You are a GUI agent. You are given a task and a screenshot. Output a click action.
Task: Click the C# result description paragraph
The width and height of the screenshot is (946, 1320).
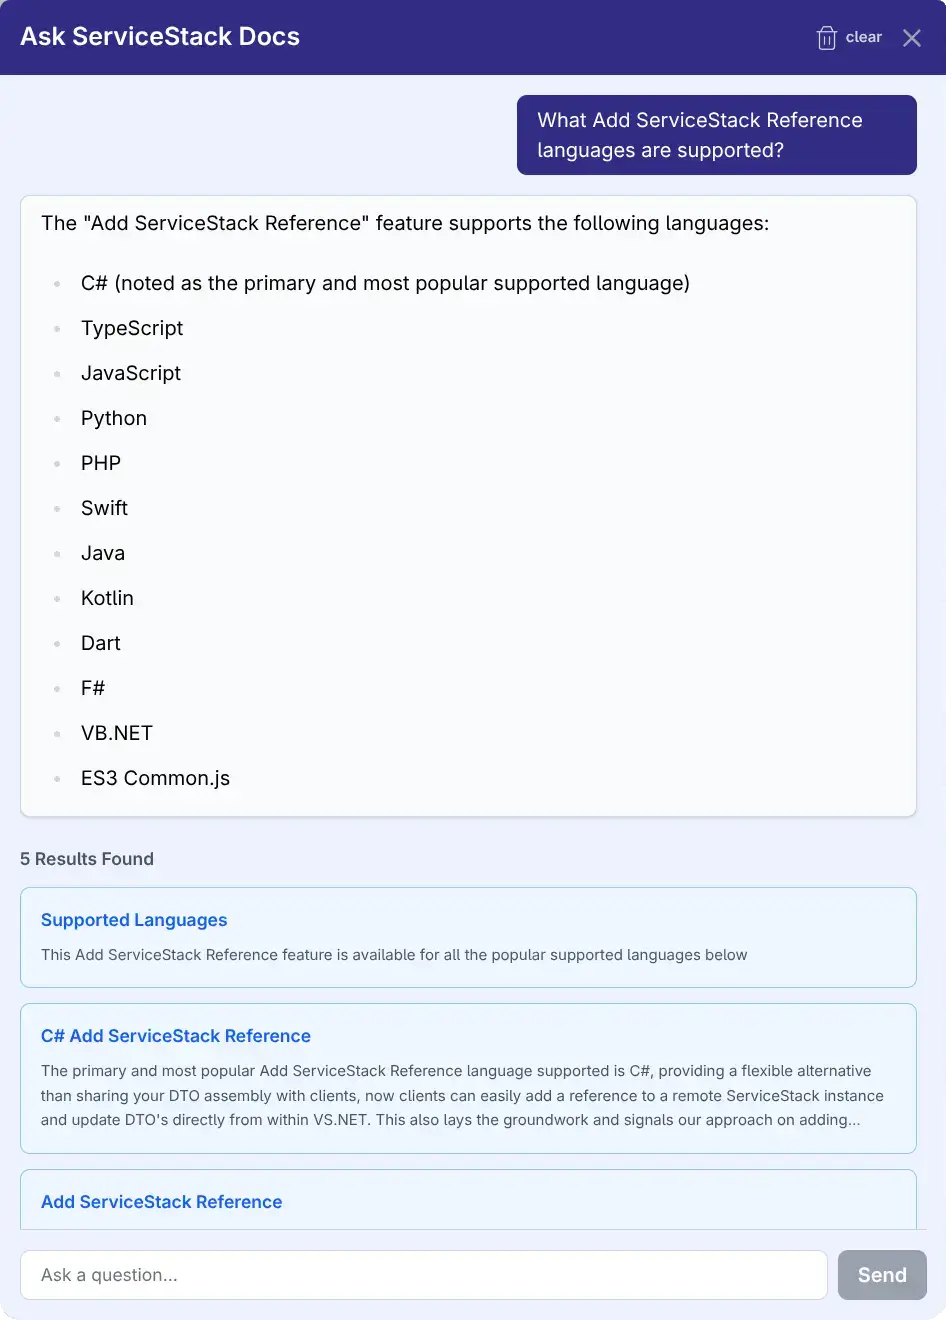[x=462, y=1096]
